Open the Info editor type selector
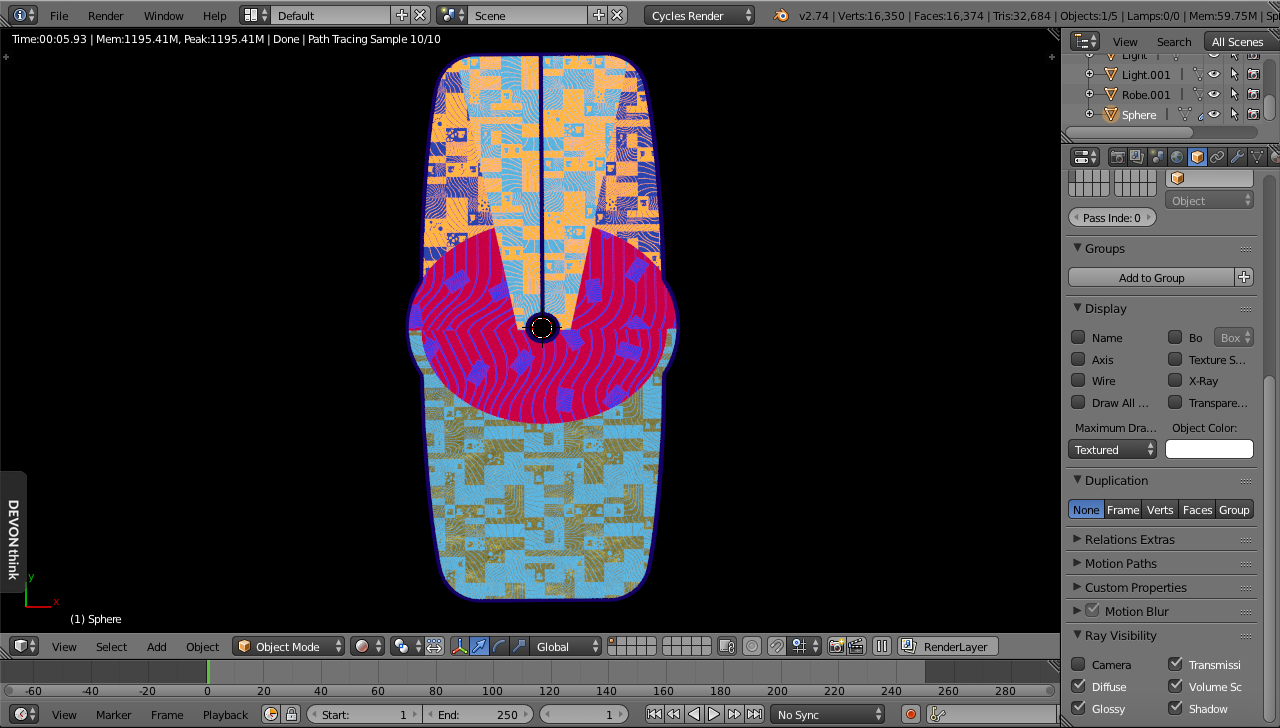Screen dimensions: 1280x728 (x=24, y=15)
